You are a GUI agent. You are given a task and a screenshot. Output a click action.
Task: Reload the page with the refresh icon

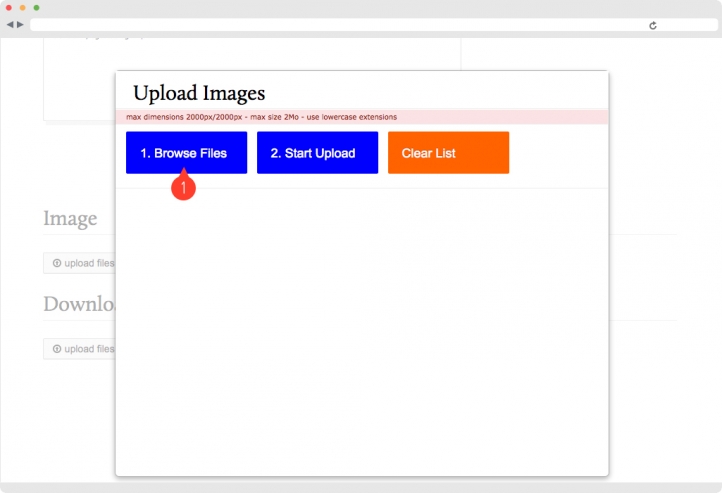652,25
